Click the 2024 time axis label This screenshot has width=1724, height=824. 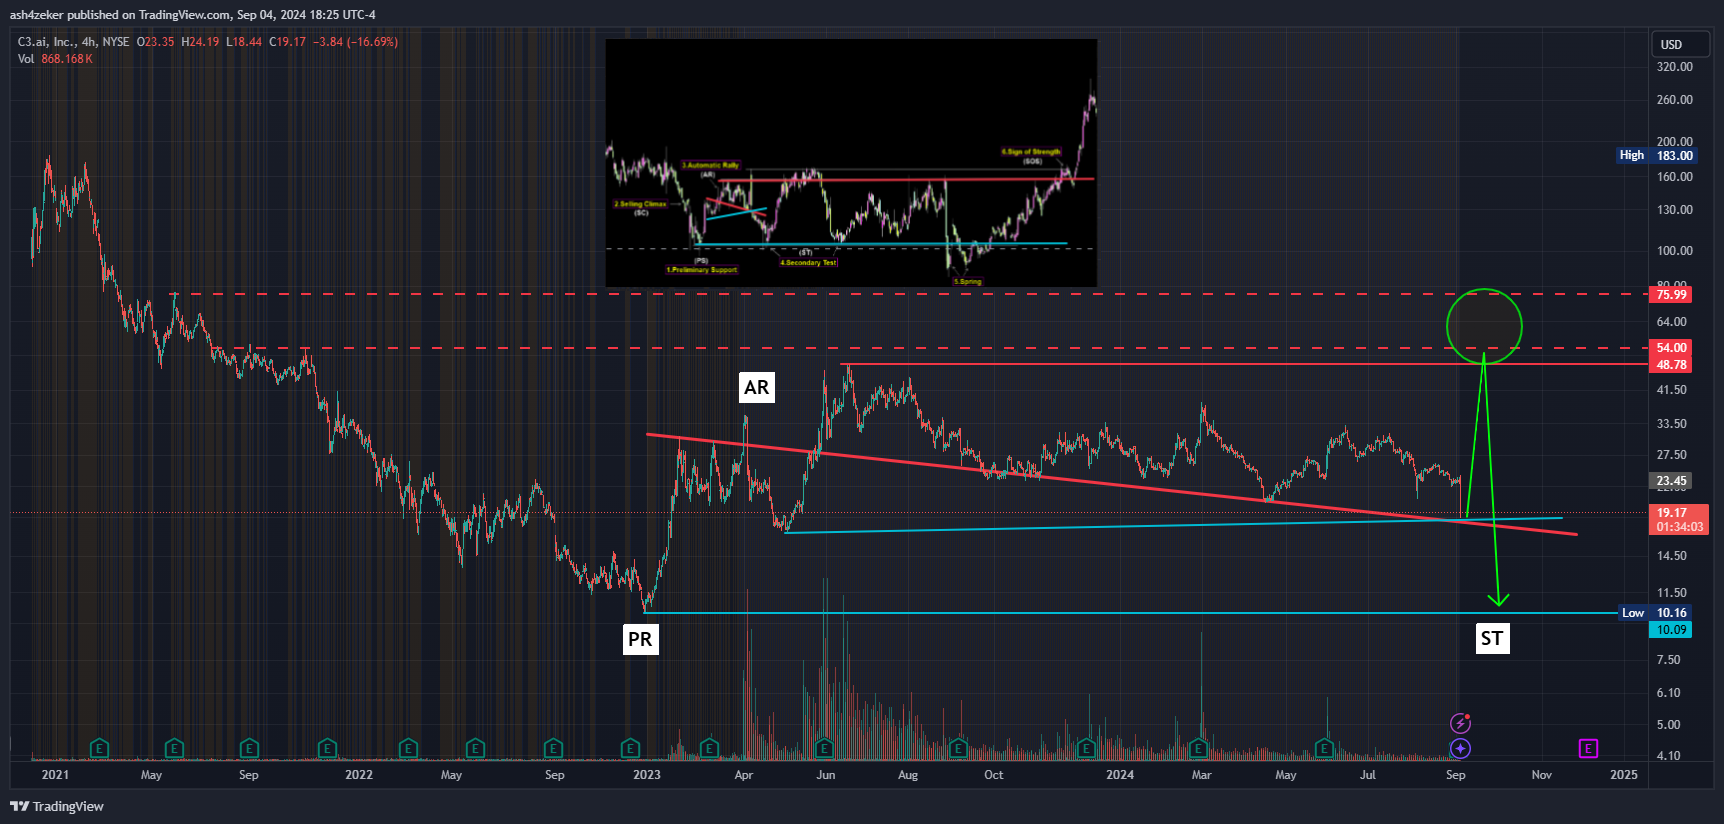click(1120, 775)
